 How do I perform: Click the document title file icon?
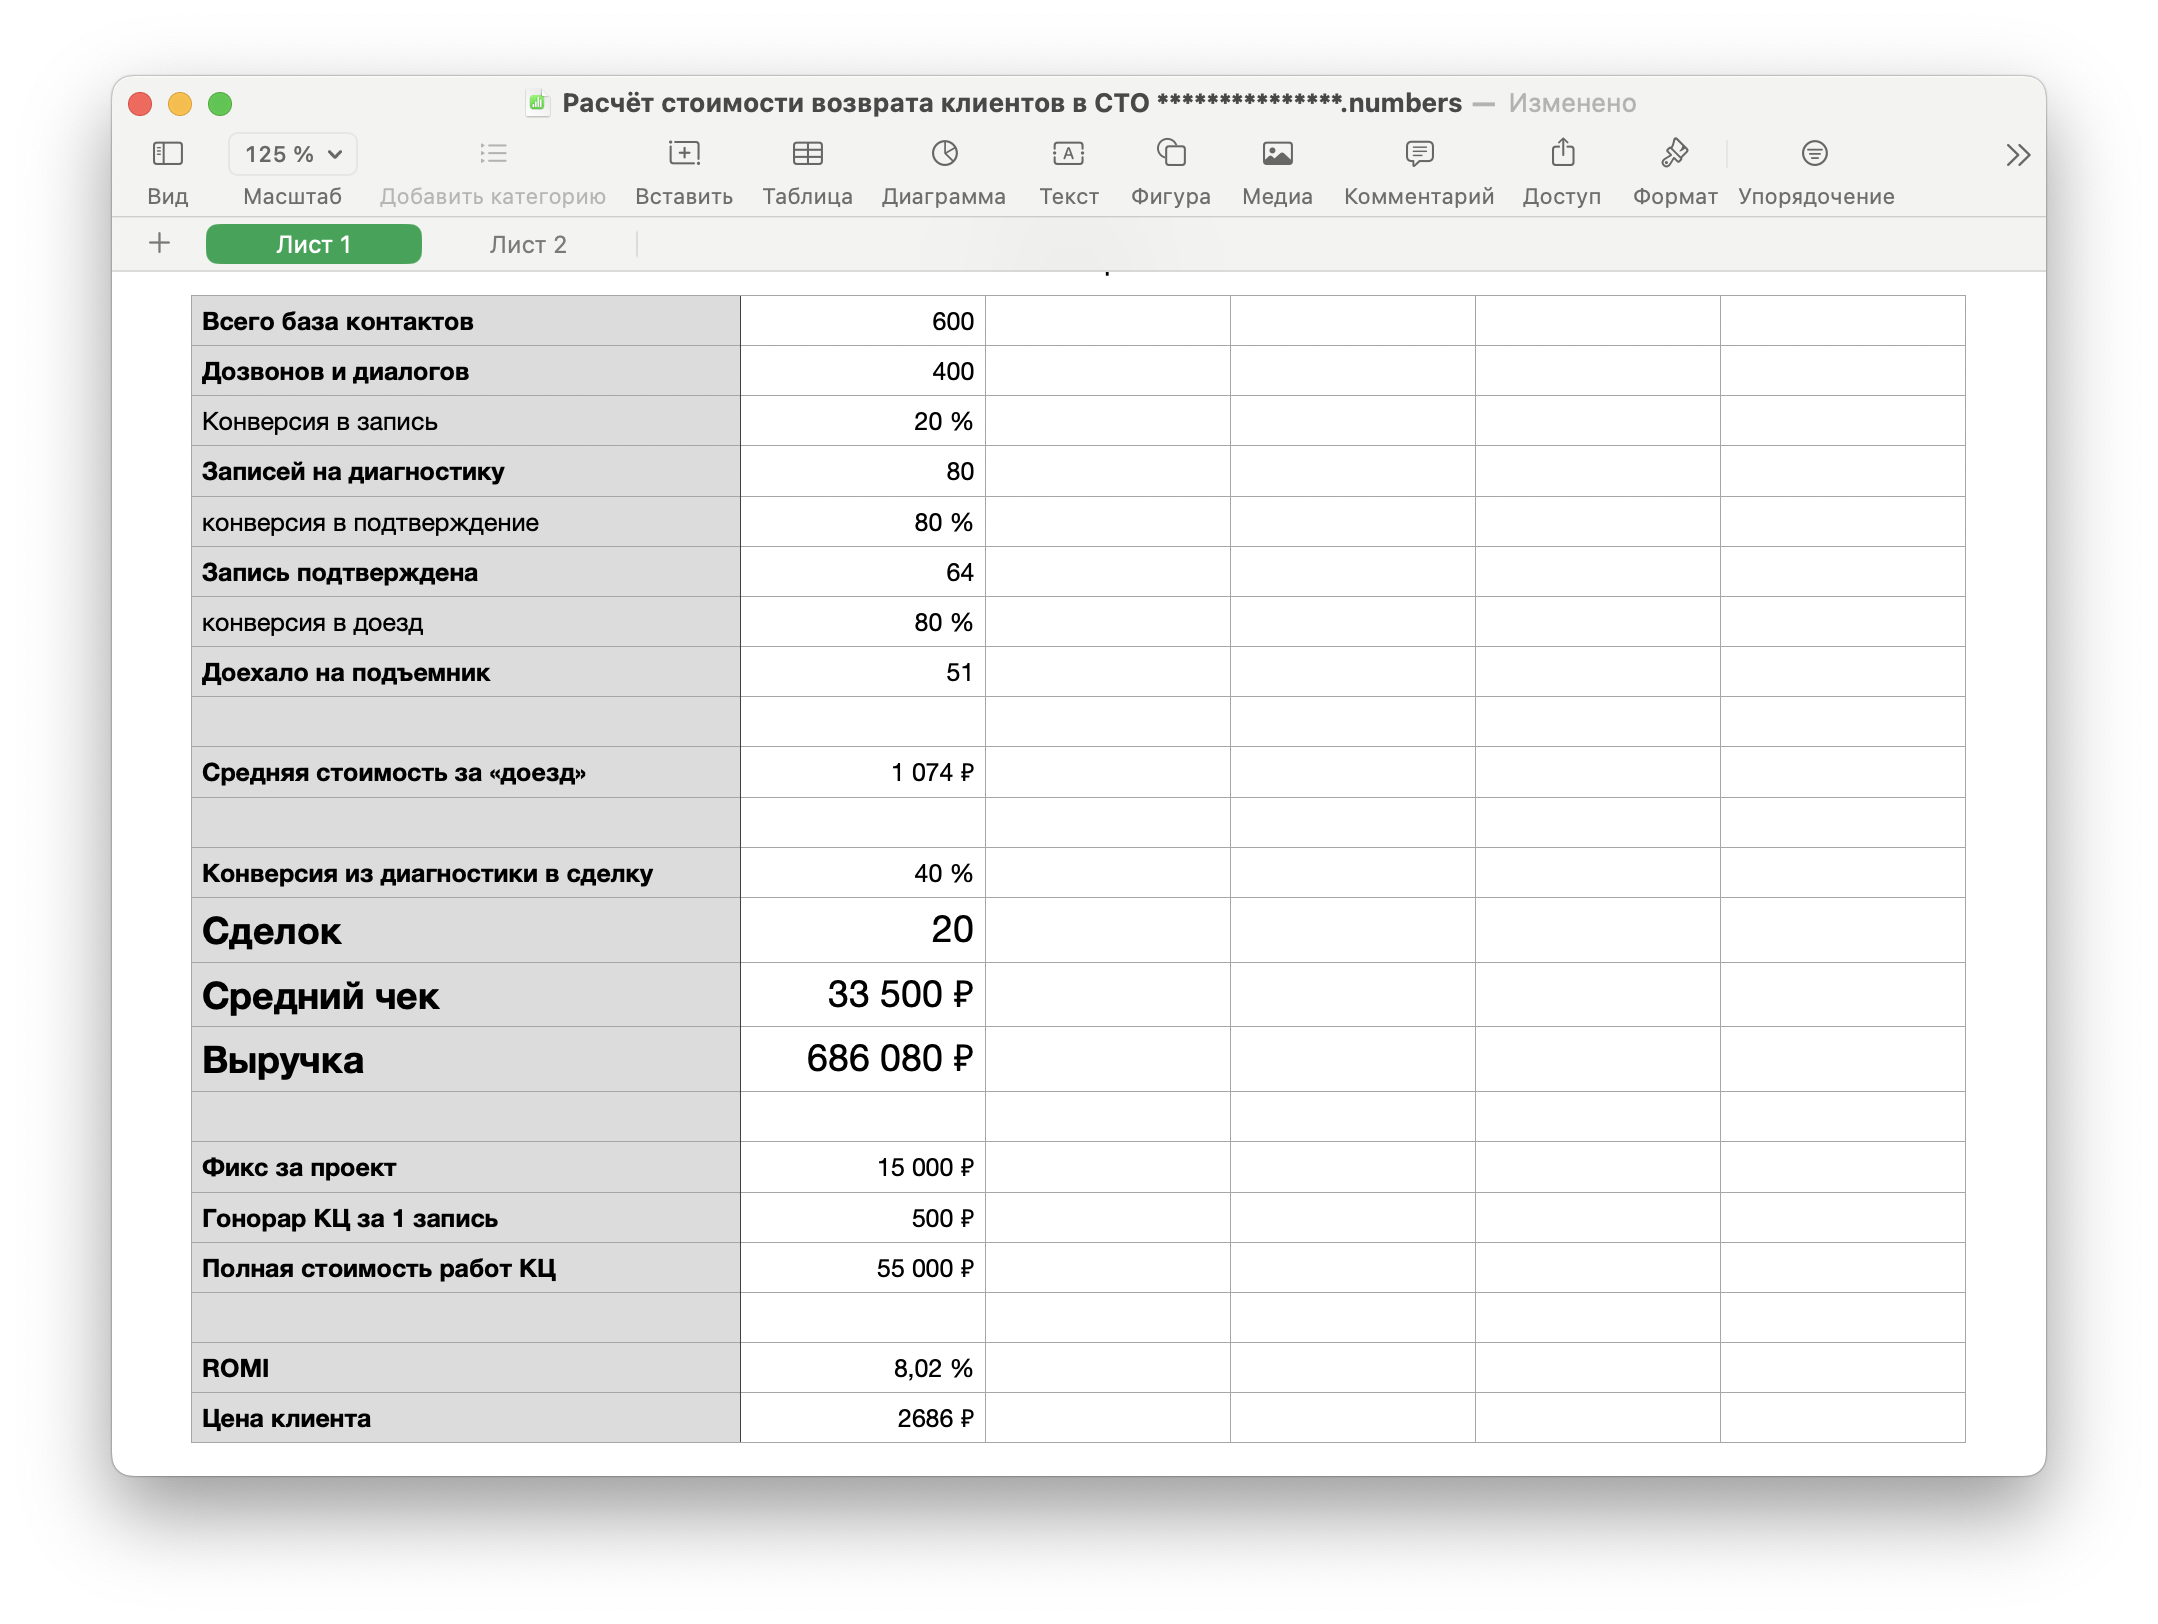[x=538, y=103]
